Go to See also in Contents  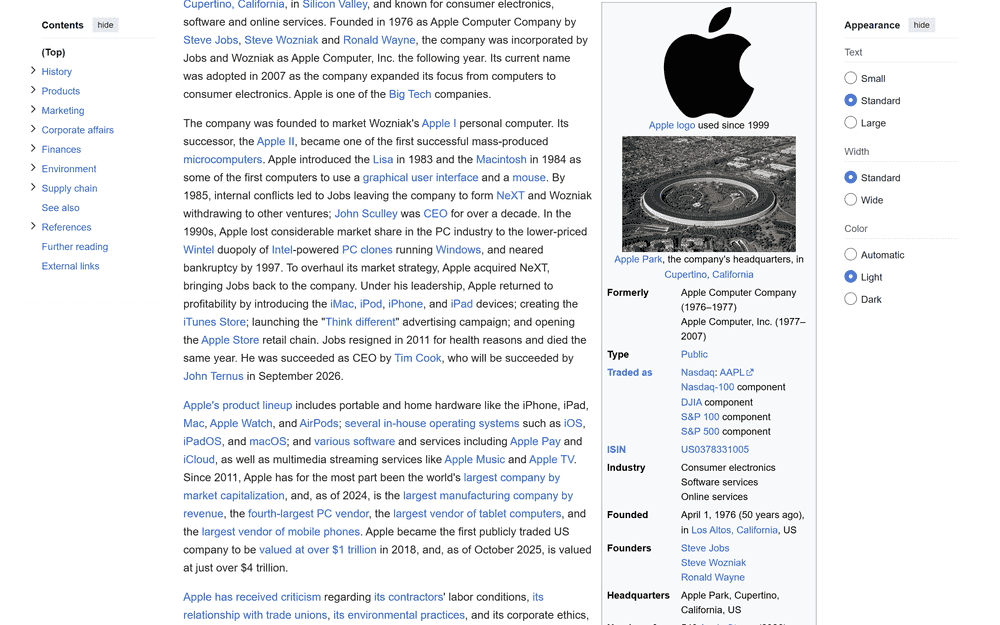[x=61, y=208]
